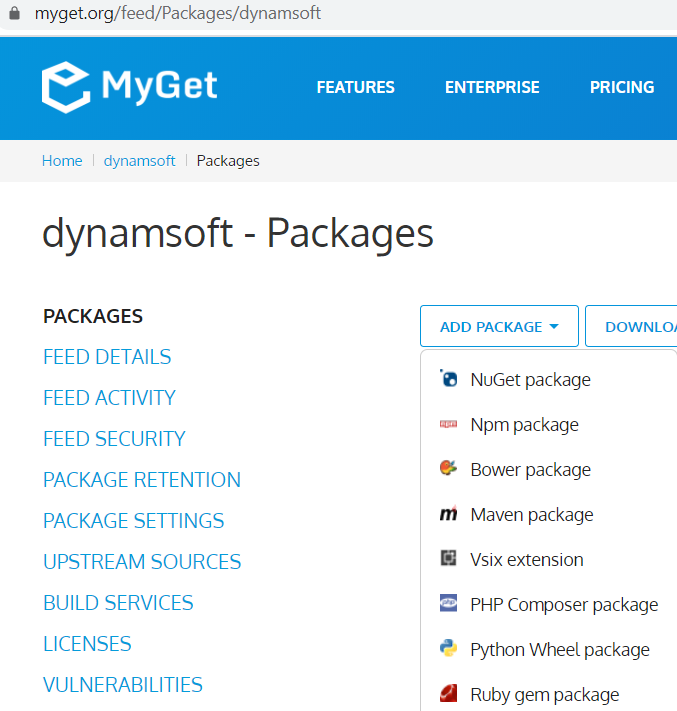
Task: Click the browser address bar lock icon
Action: point(14,15)
